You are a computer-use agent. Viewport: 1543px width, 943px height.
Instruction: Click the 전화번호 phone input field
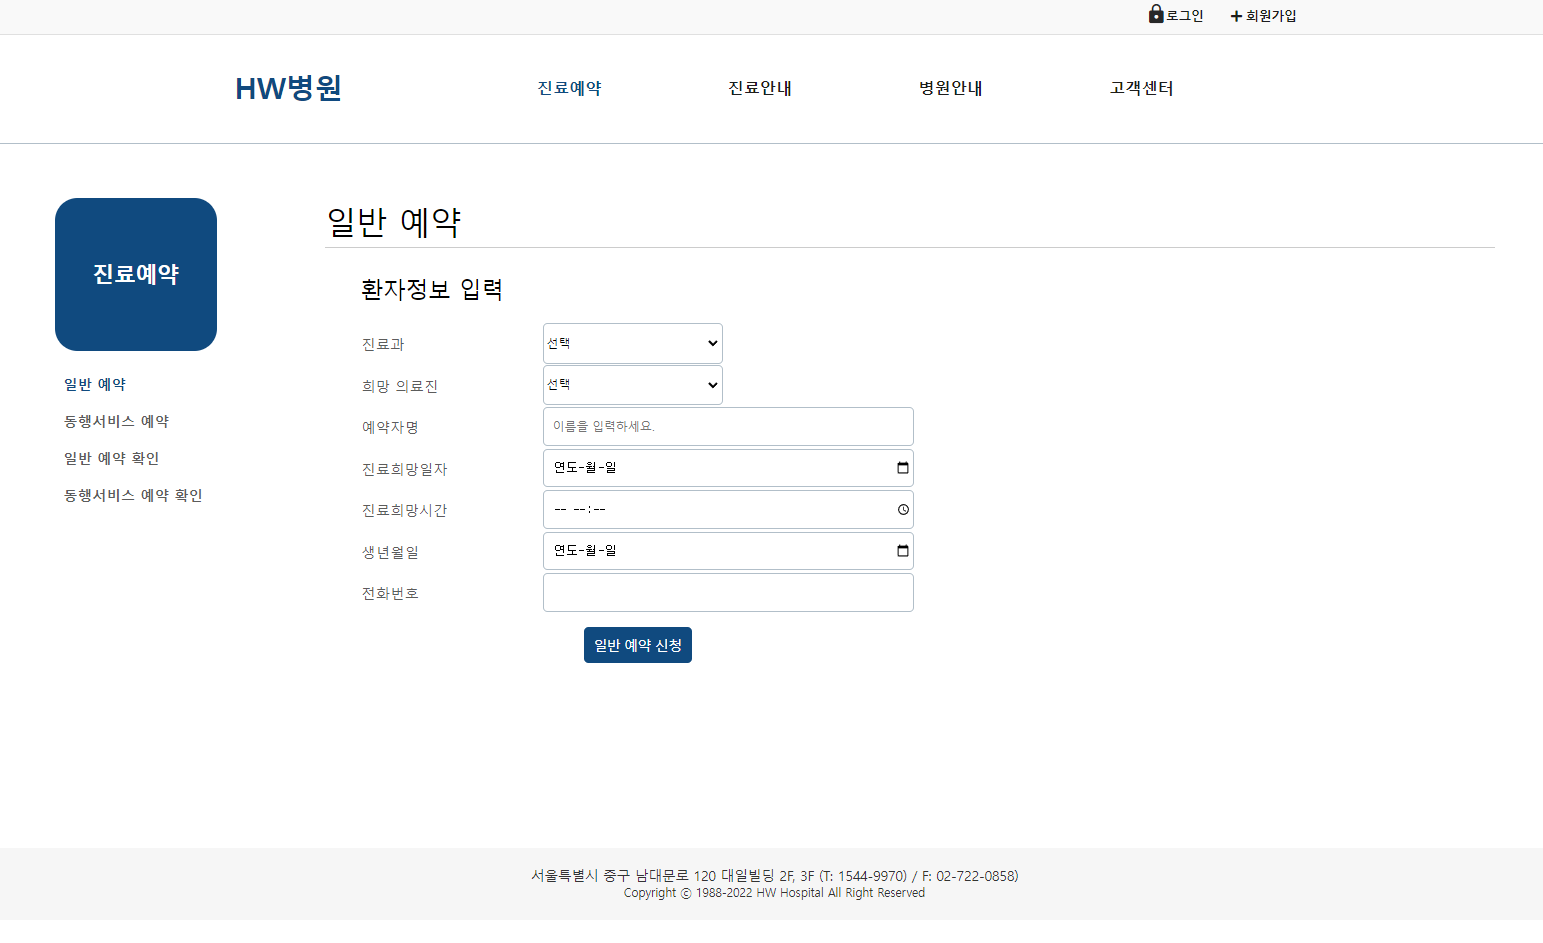point(727,592)
